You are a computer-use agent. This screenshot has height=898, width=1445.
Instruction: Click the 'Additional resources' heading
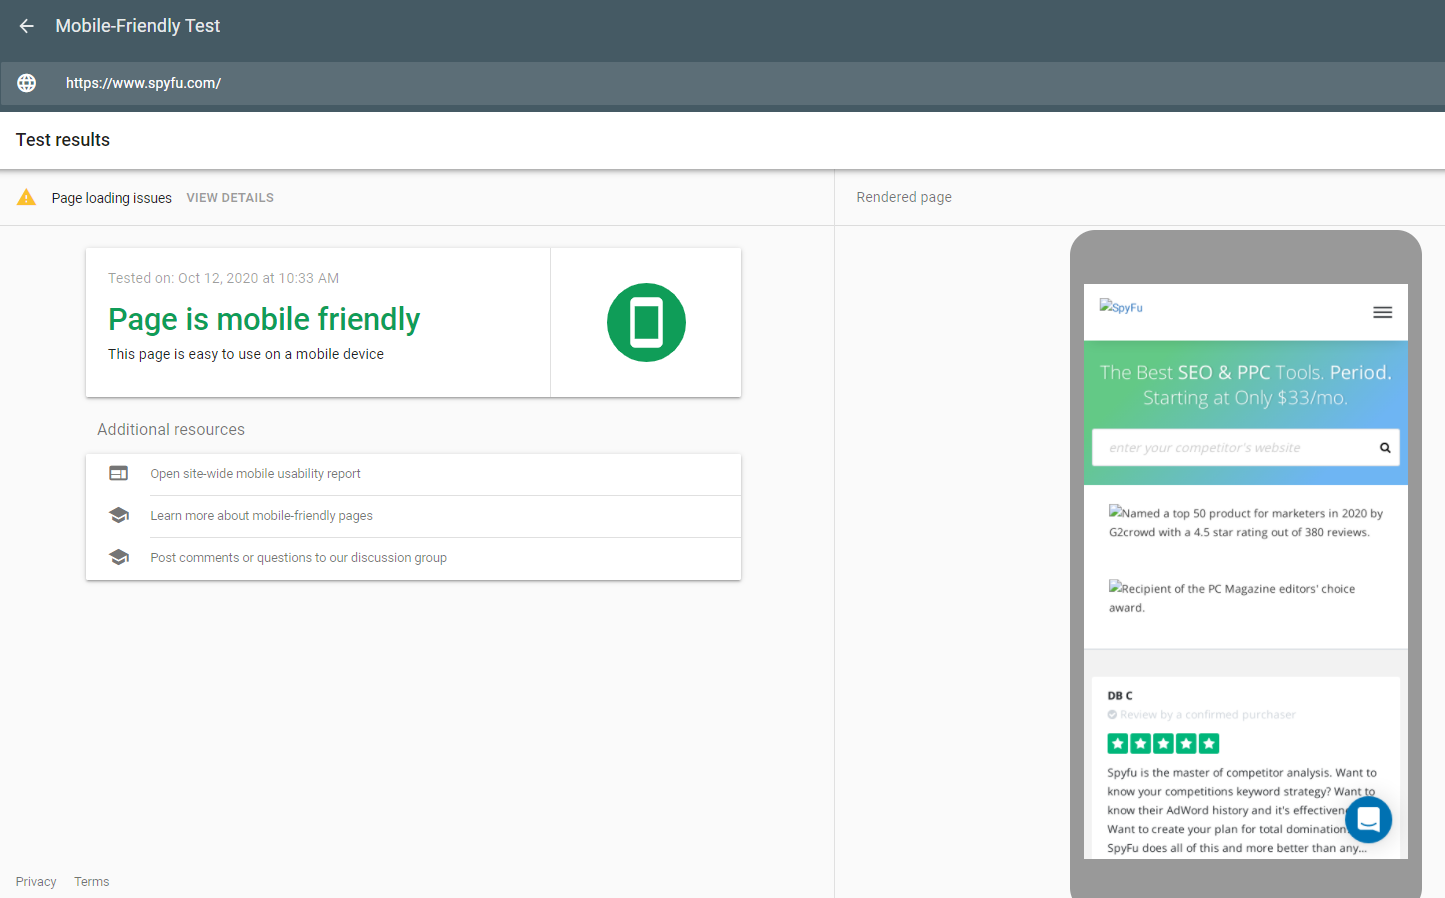(x=171, y=429)
